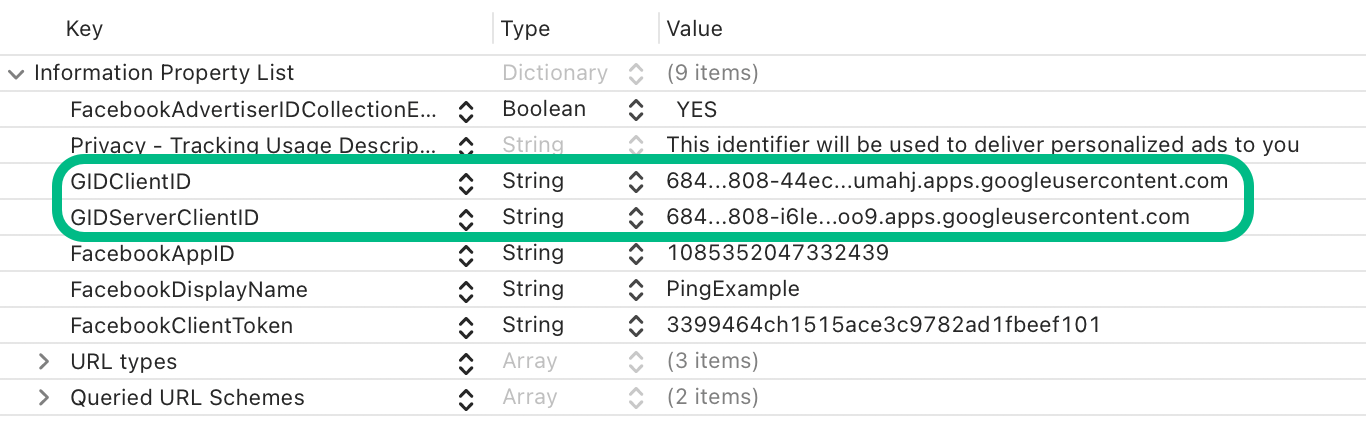Open type popup for FacebookAdvertiserIDCollection Boolean

[635, 110]
